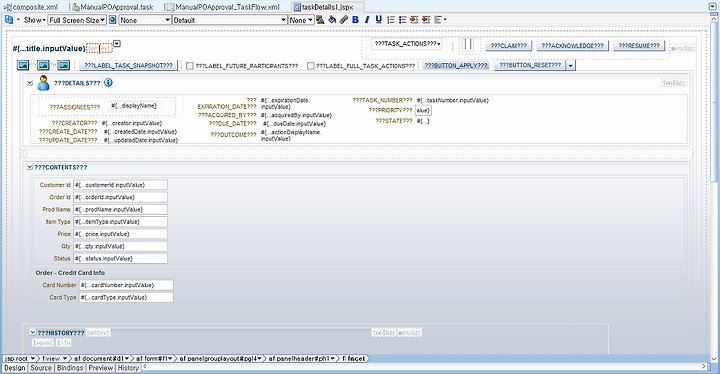
Task: Open the ???TASK_ACTIONS??? dropdown
Action: pyautogui.click(x=407, y=44)
